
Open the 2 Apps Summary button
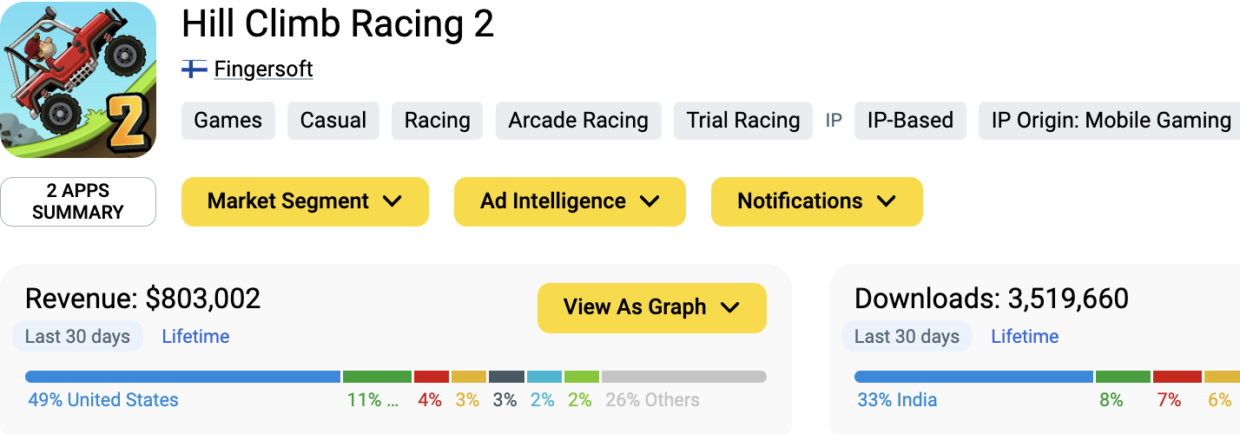(x=78, y=201)
